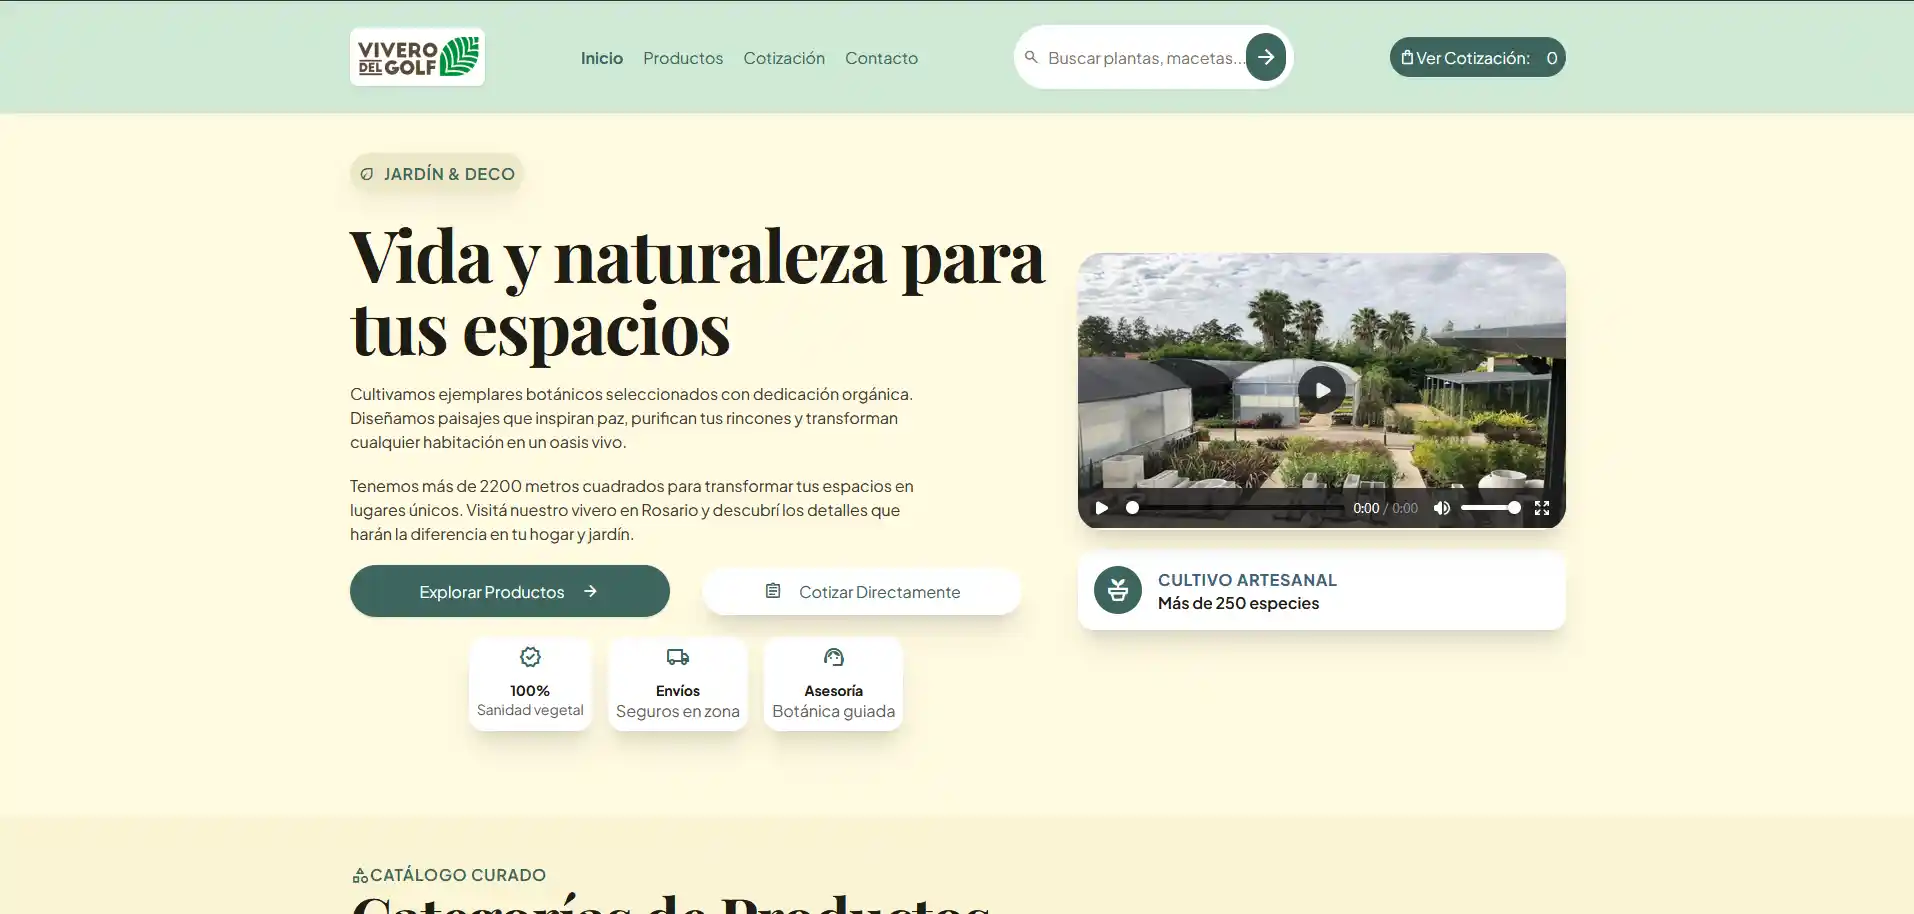This screenshot has width=1914, height=914.
Task: Click the document icon in Cotizar Directamente
Action: [773, 591]
